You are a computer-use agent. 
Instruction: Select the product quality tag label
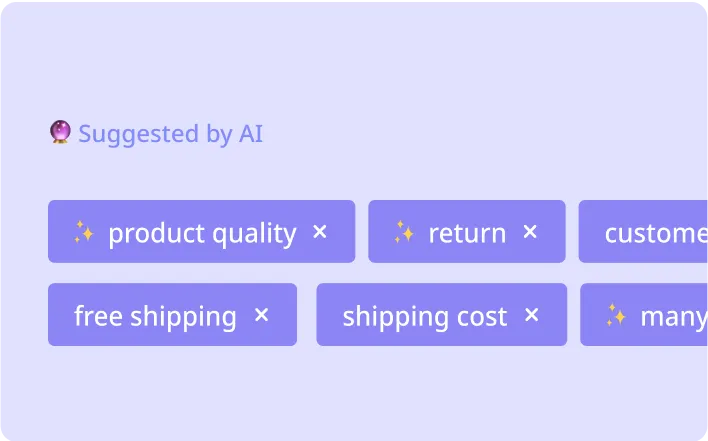pyautogui.click(x=202, y=233)
